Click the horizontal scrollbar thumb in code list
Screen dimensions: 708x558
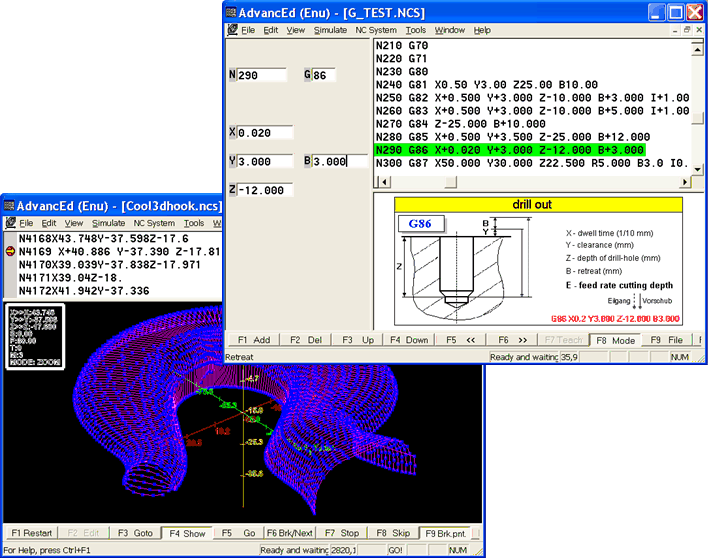coord(451,182)
